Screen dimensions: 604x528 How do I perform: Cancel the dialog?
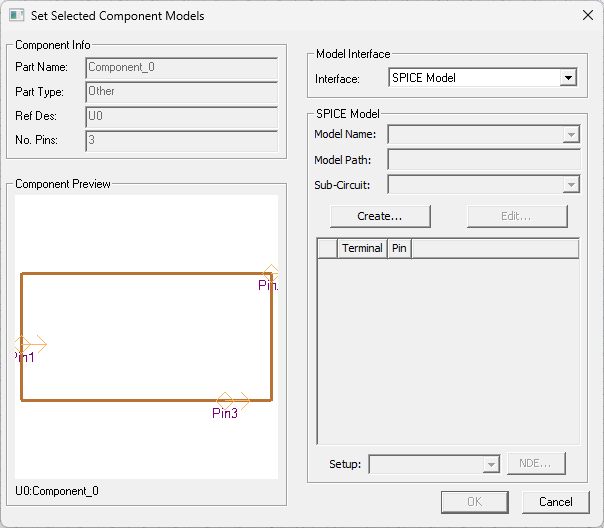tap(555, 502)
